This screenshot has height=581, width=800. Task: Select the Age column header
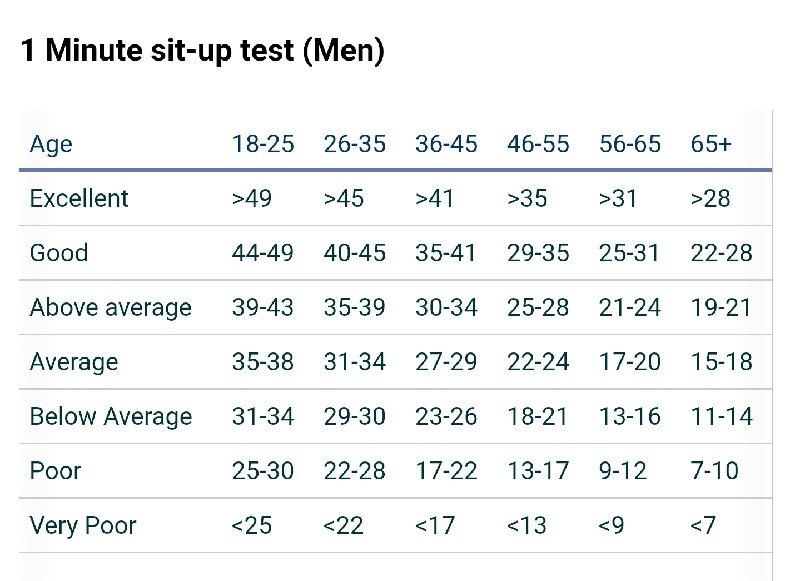(51, 144)
